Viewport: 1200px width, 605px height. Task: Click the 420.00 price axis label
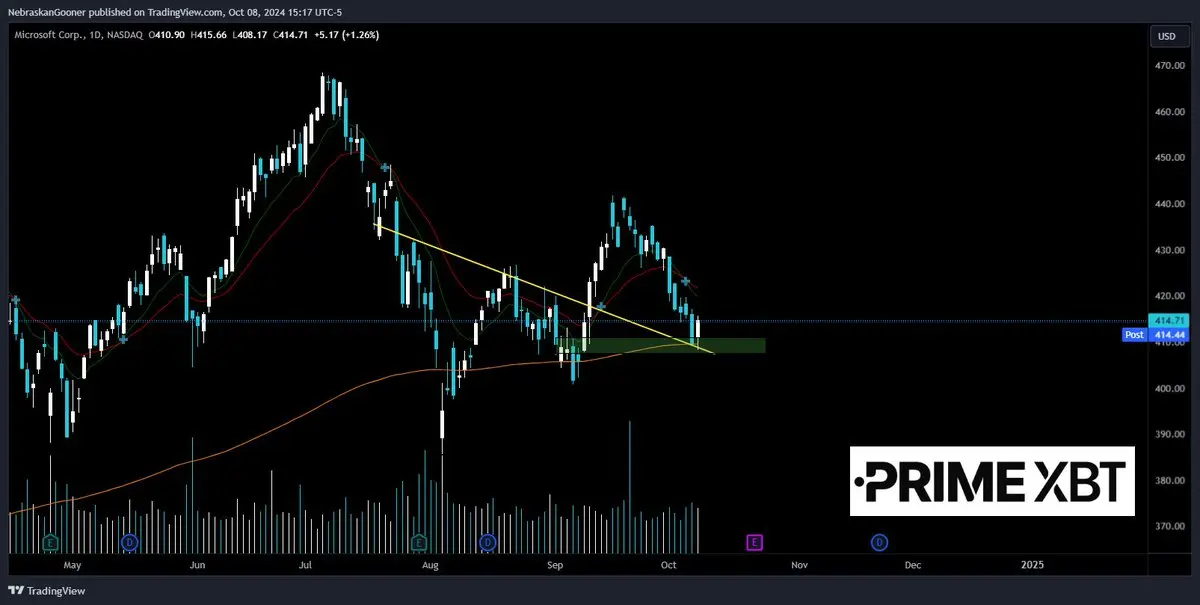coord(1168,296)
